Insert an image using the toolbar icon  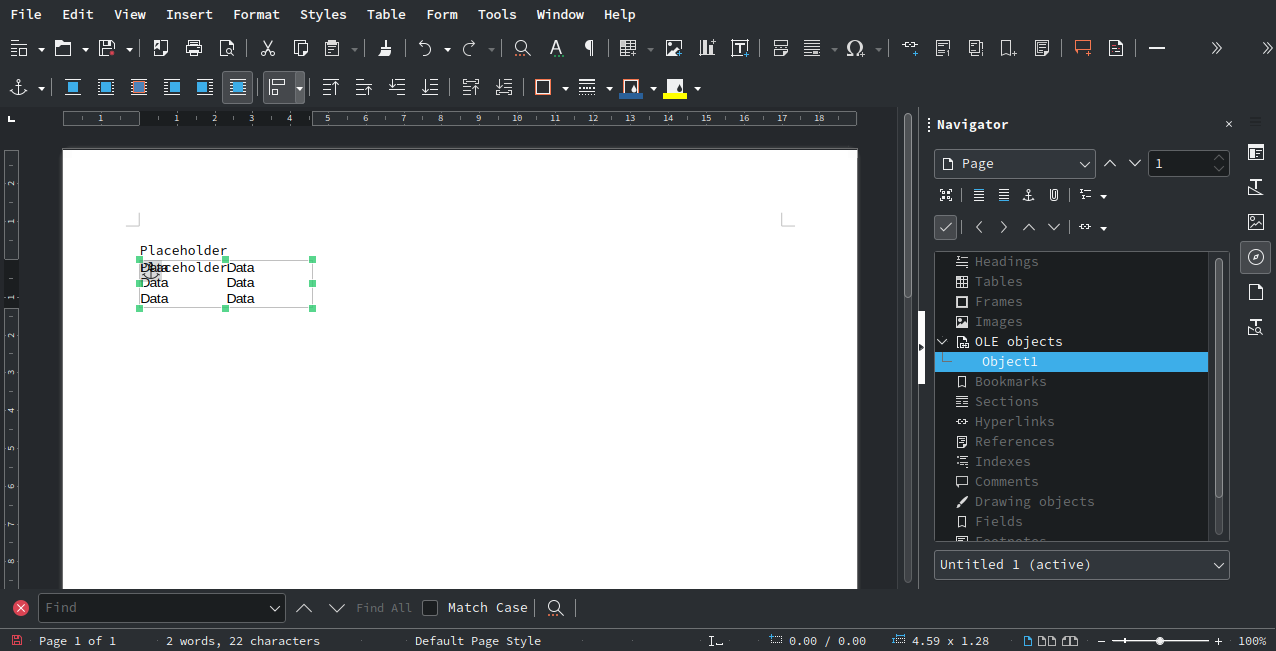point(674,48)
